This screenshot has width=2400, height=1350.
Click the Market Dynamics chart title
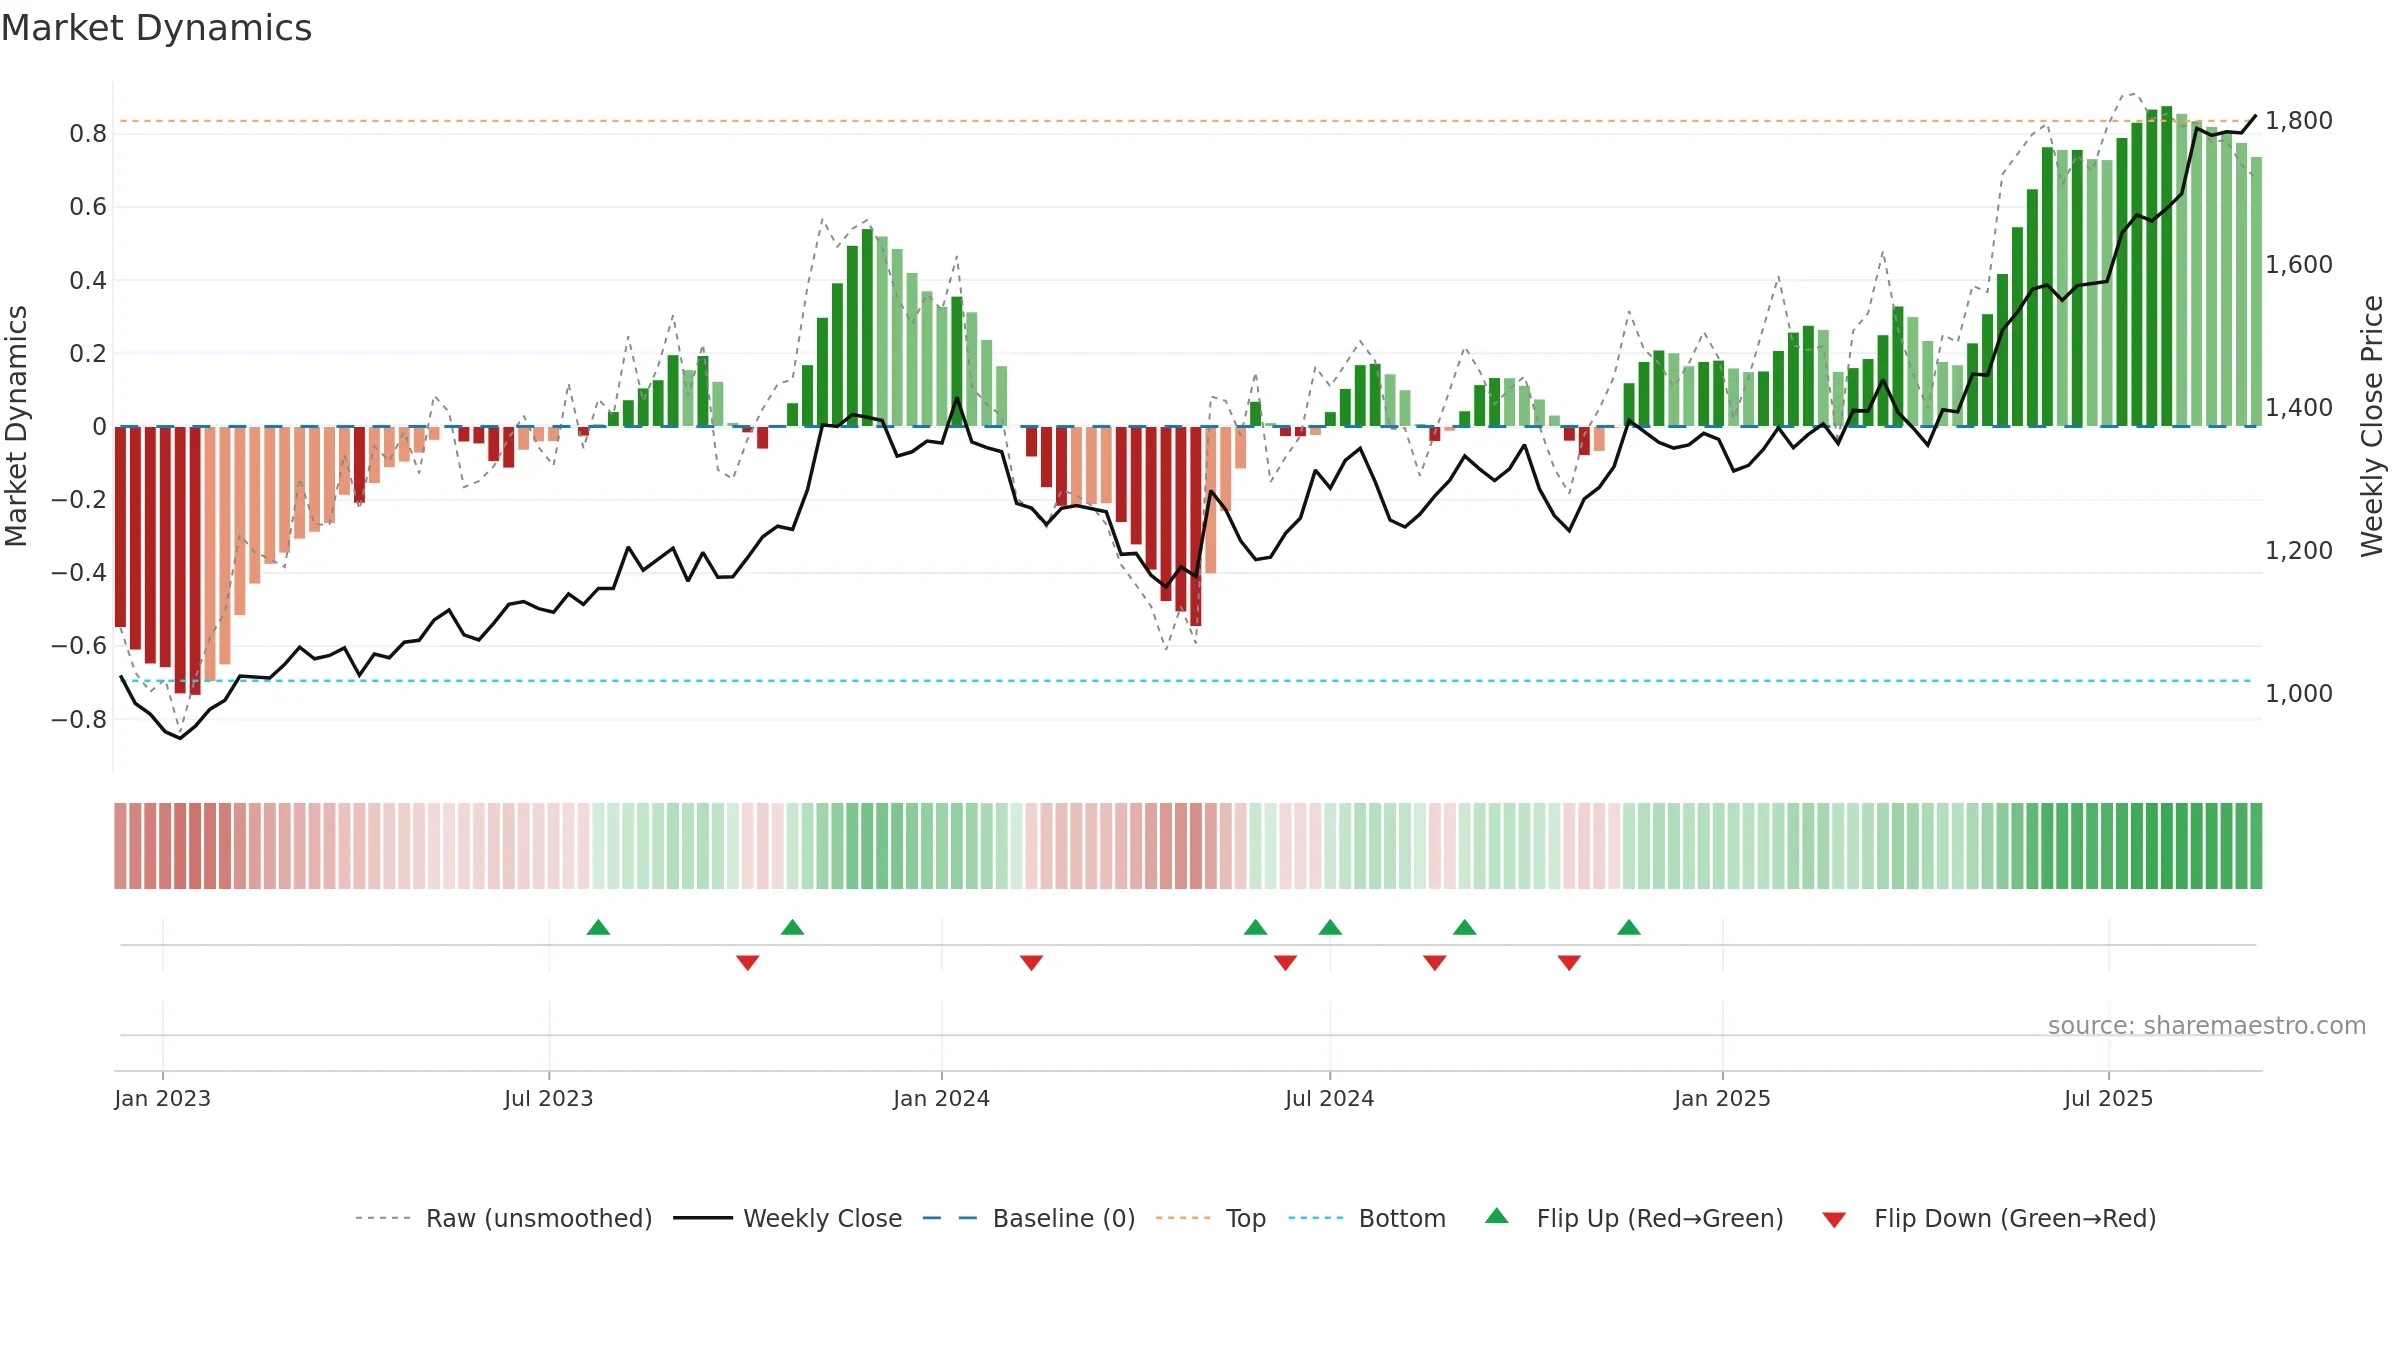point(157,28)
